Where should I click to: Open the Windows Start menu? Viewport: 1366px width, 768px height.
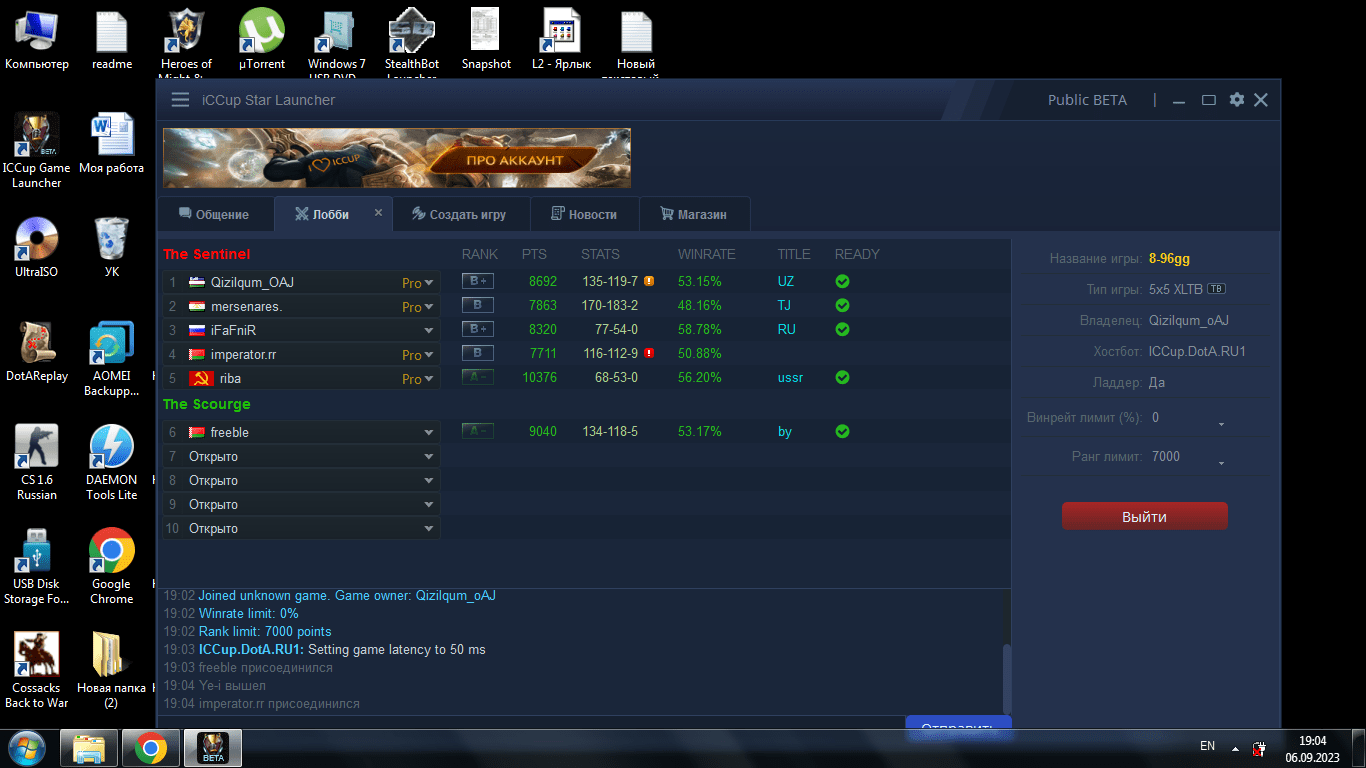click(x=27, y=748)
